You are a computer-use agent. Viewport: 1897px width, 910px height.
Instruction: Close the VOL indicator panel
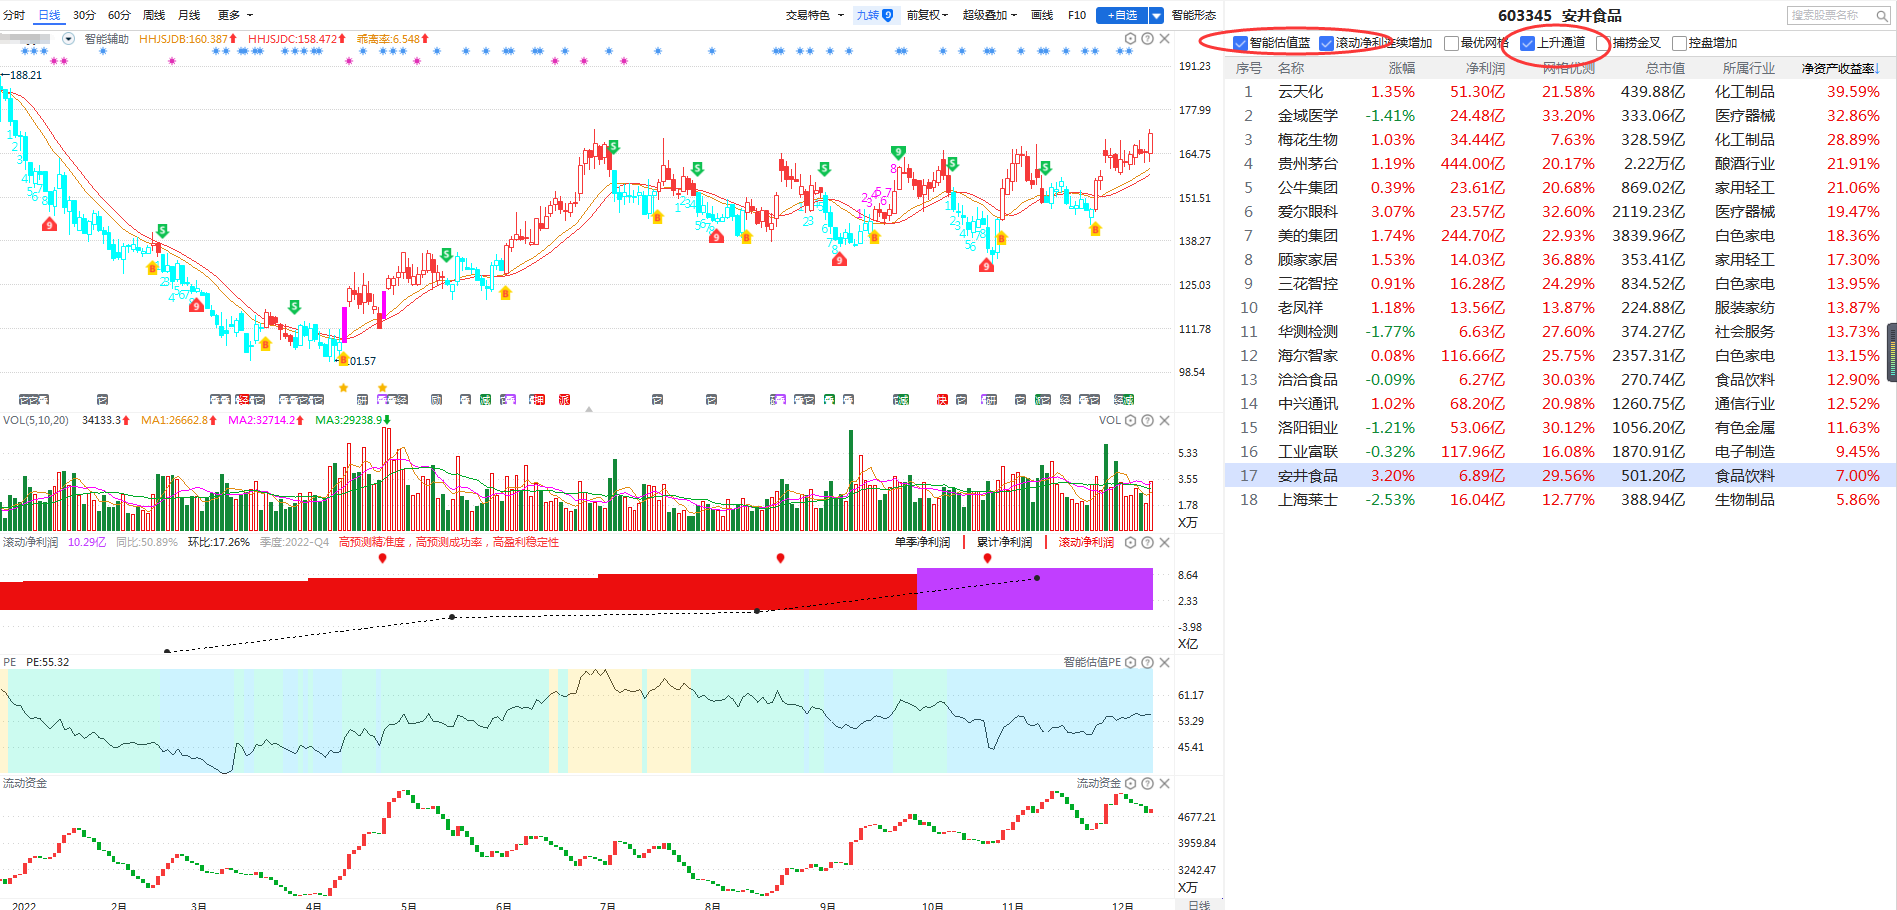[x=1165, y=421]
